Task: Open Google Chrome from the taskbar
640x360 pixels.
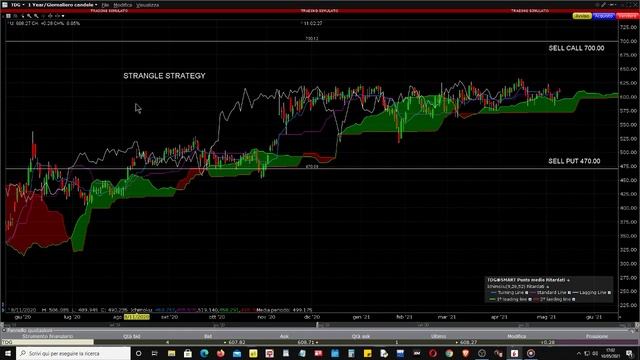Action: [x=449, y=353]
